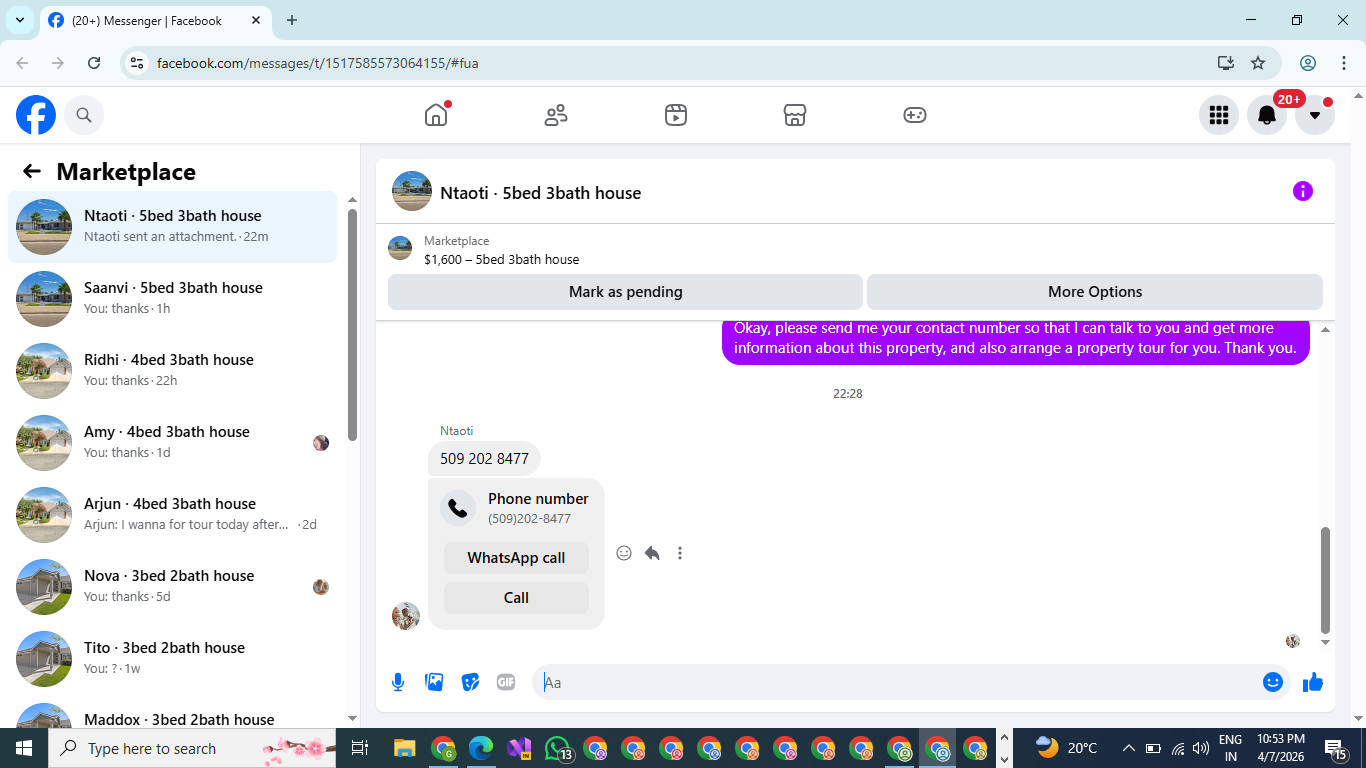Open Facebook search magnifier
Screen dimensions: 1366x768
click(84, 116)
